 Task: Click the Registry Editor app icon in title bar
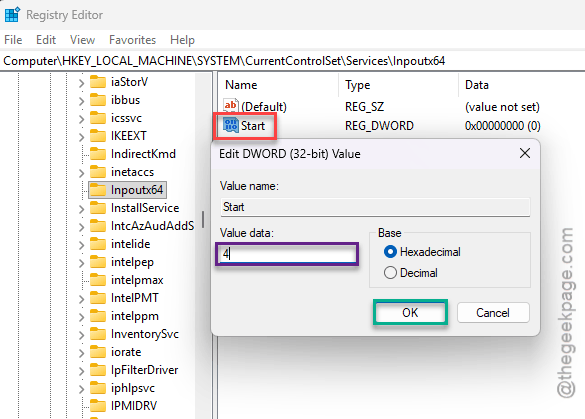(x=12, y=15)
